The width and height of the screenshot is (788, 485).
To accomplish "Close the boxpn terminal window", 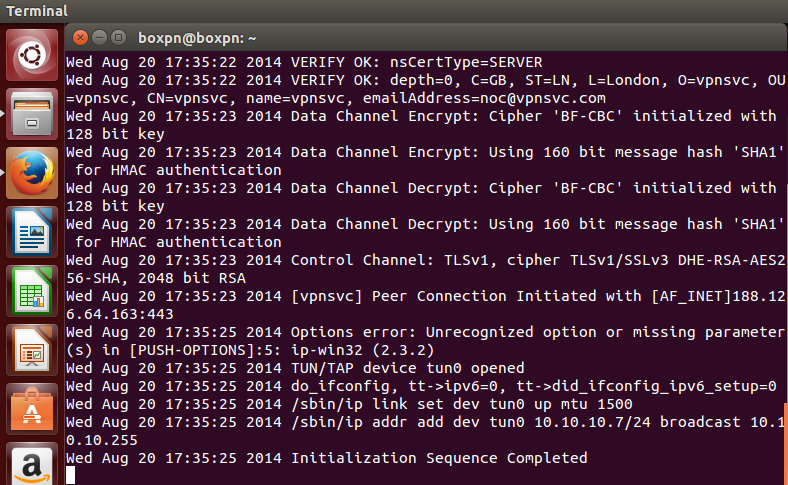I will [x=80, y=38].
